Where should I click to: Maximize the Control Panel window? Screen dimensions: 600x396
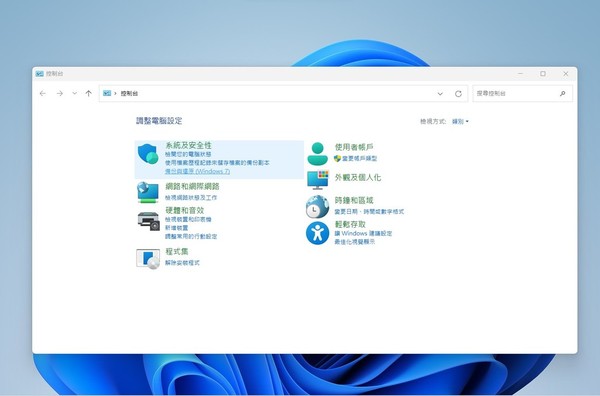coord(543,73)
